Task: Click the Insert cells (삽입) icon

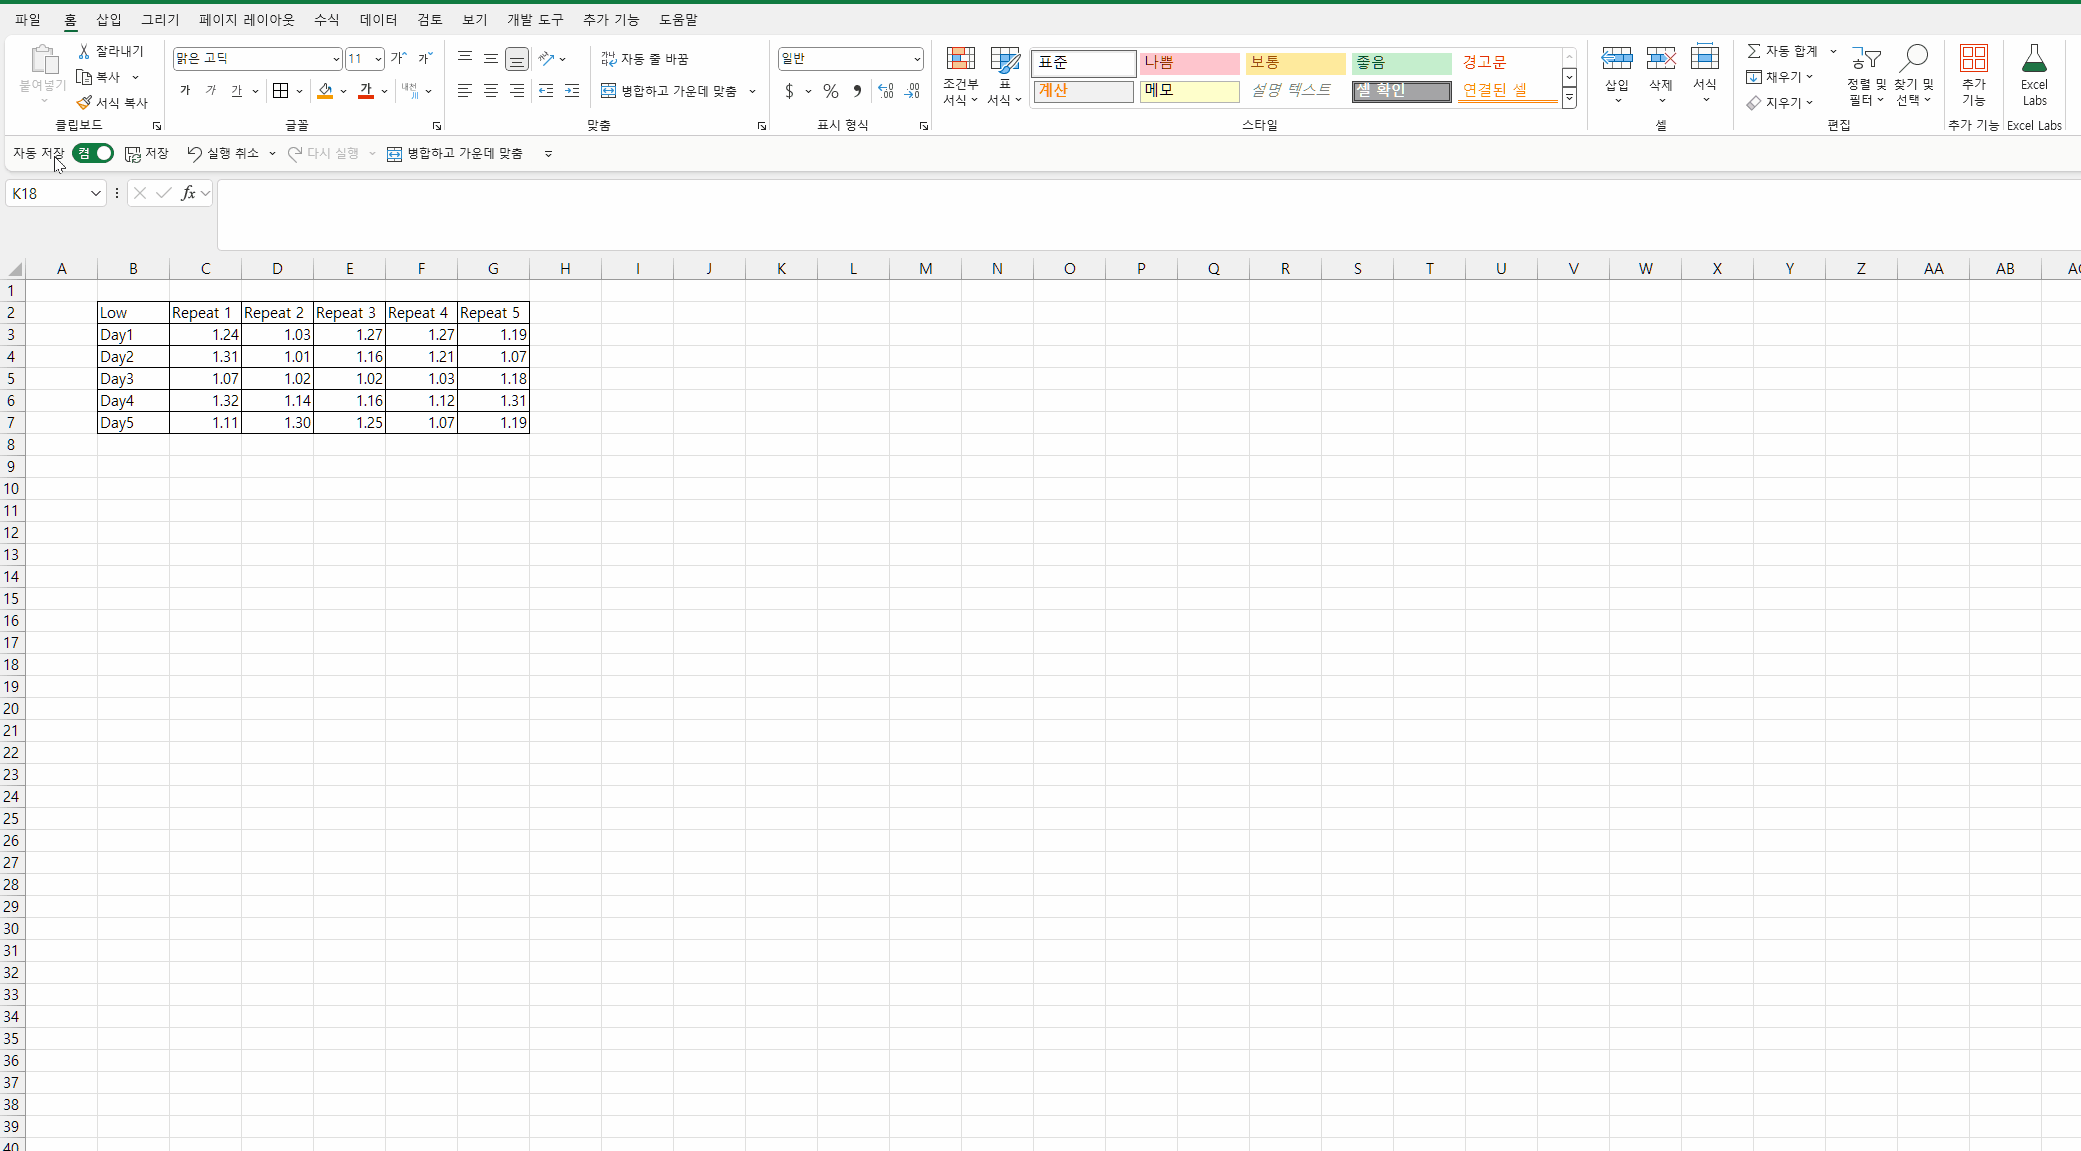Action: pyautogui.click(x=1616, y=59)
